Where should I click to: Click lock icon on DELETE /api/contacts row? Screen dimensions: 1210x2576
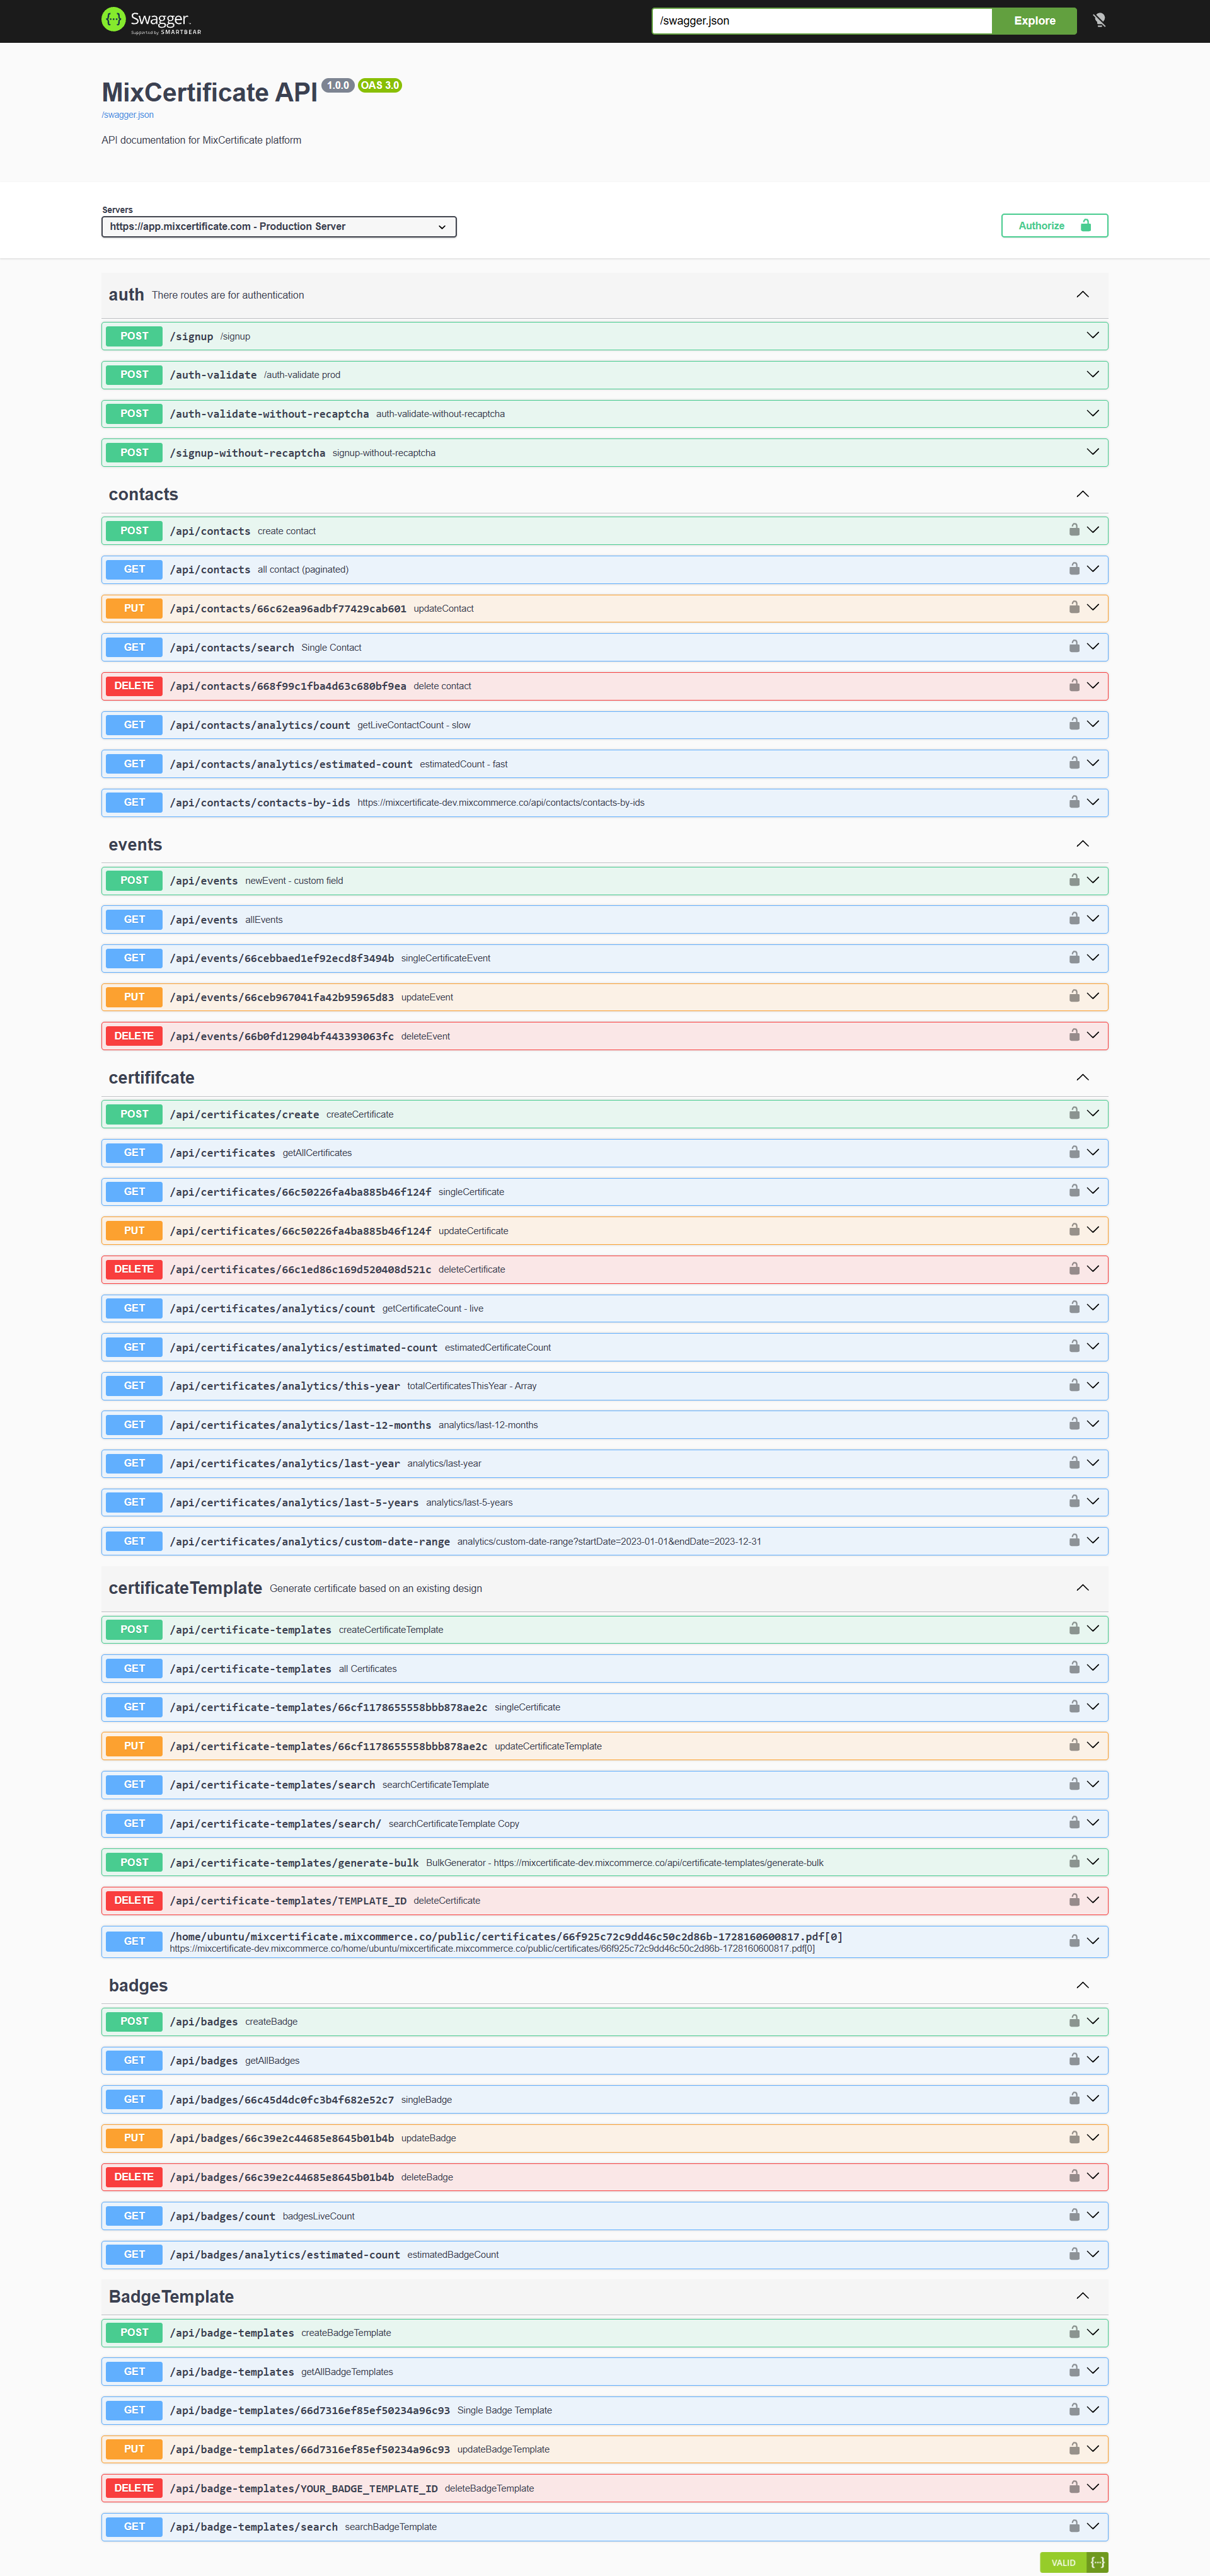[1074, 686]
